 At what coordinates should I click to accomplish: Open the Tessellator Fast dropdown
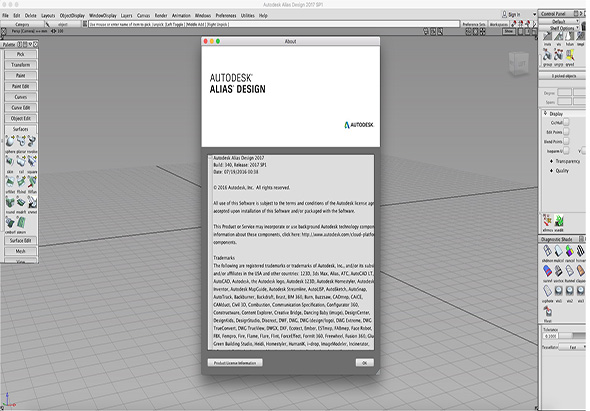572,347
